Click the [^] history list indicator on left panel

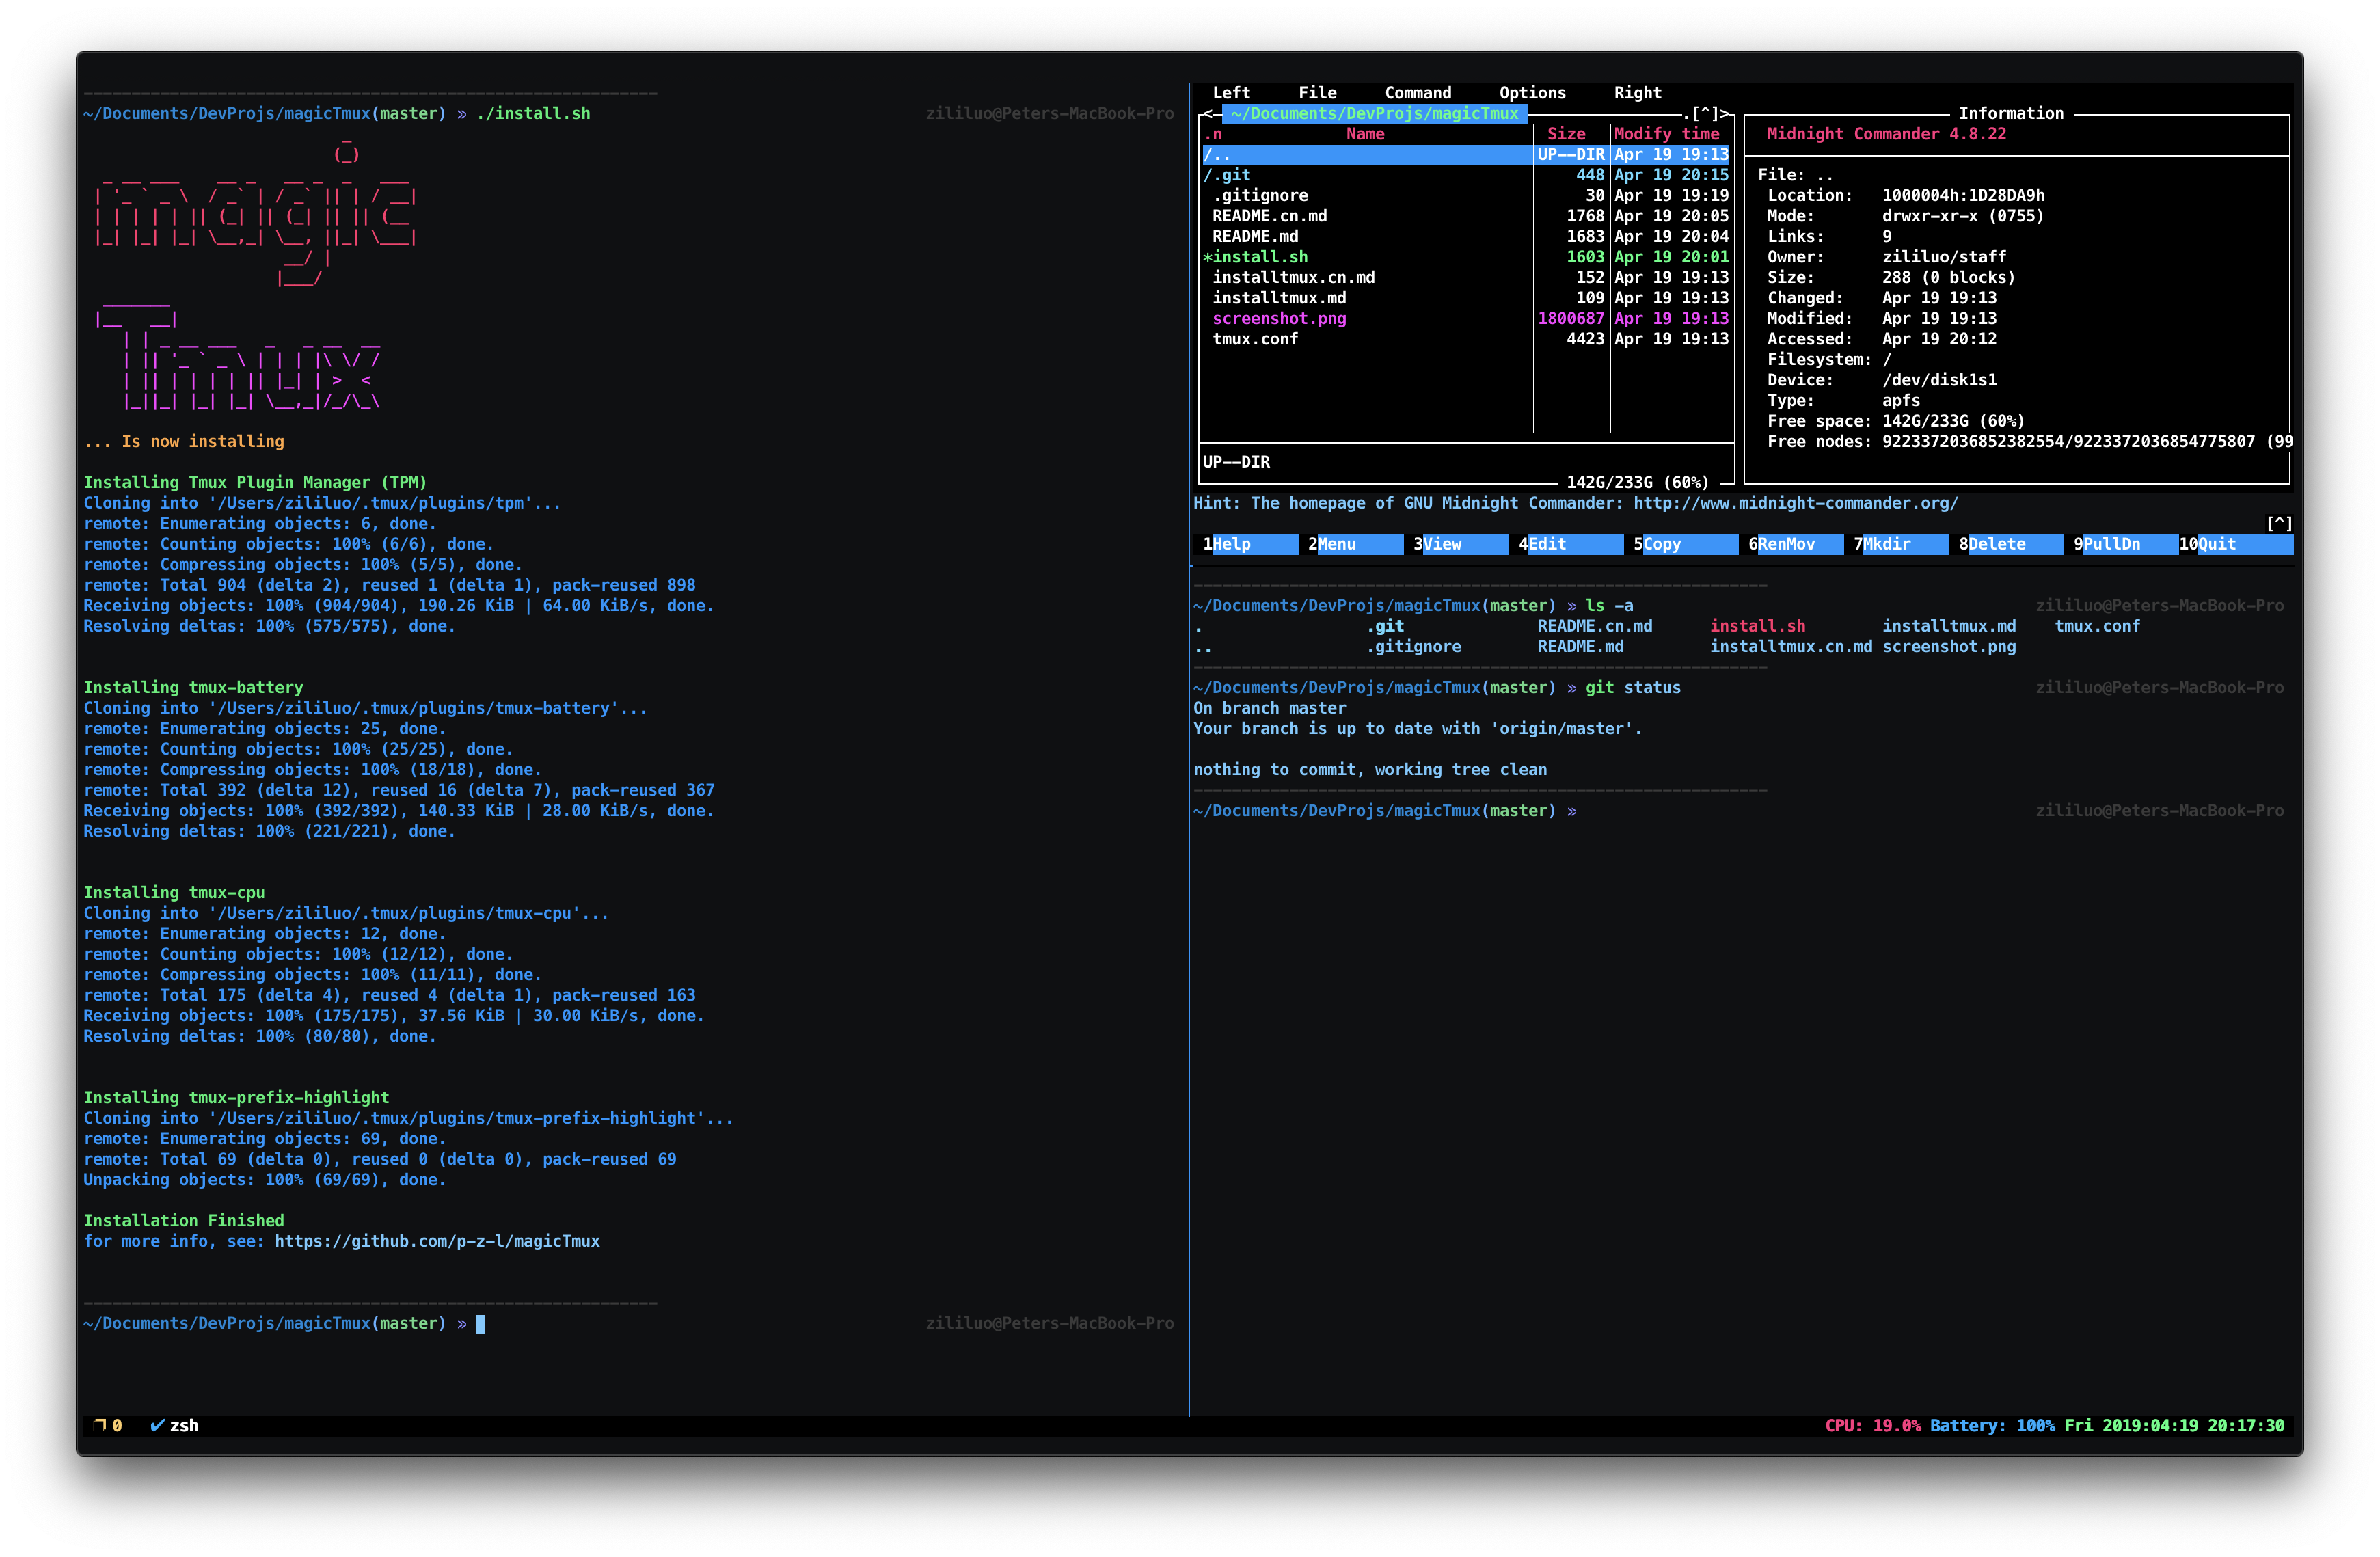[x=1705, y=113]
